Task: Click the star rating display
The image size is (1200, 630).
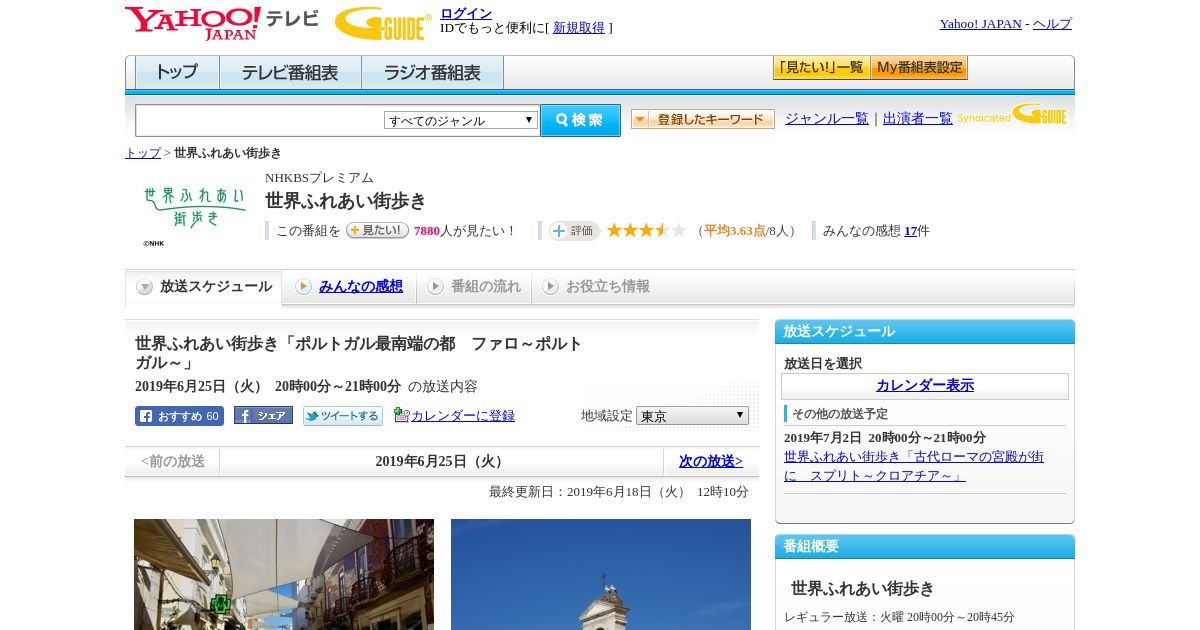Action: click(646, 231)
